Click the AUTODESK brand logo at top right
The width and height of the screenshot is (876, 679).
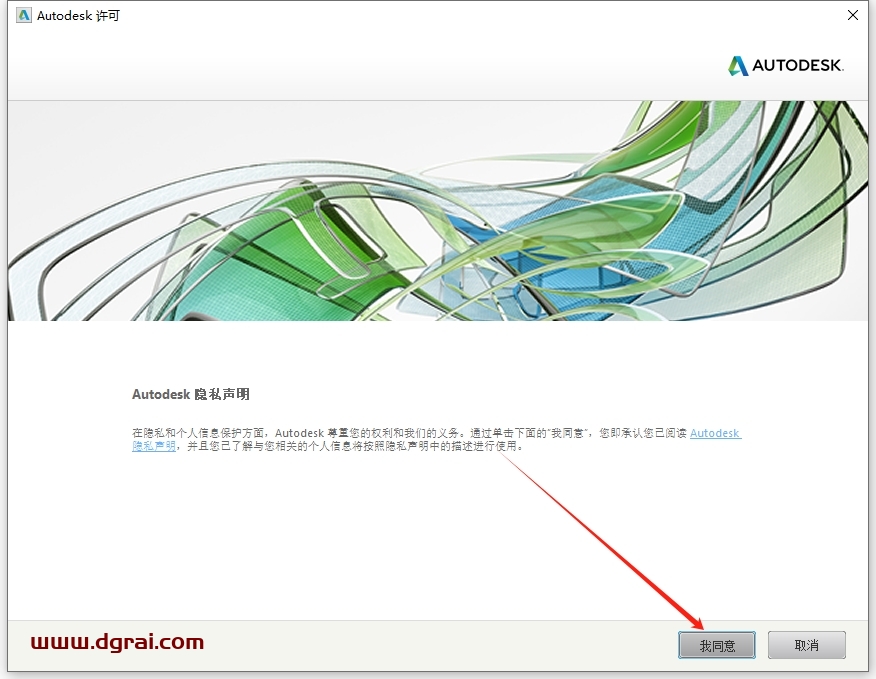(786, 66)
